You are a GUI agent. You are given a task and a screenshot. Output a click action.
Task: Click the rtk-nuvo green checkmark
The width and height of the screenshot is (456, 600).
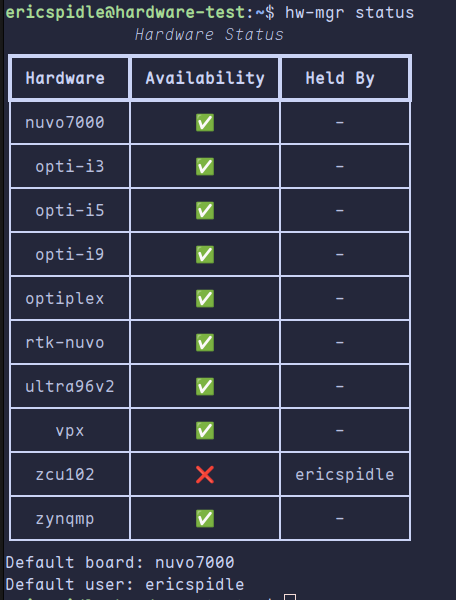(205, 343)
